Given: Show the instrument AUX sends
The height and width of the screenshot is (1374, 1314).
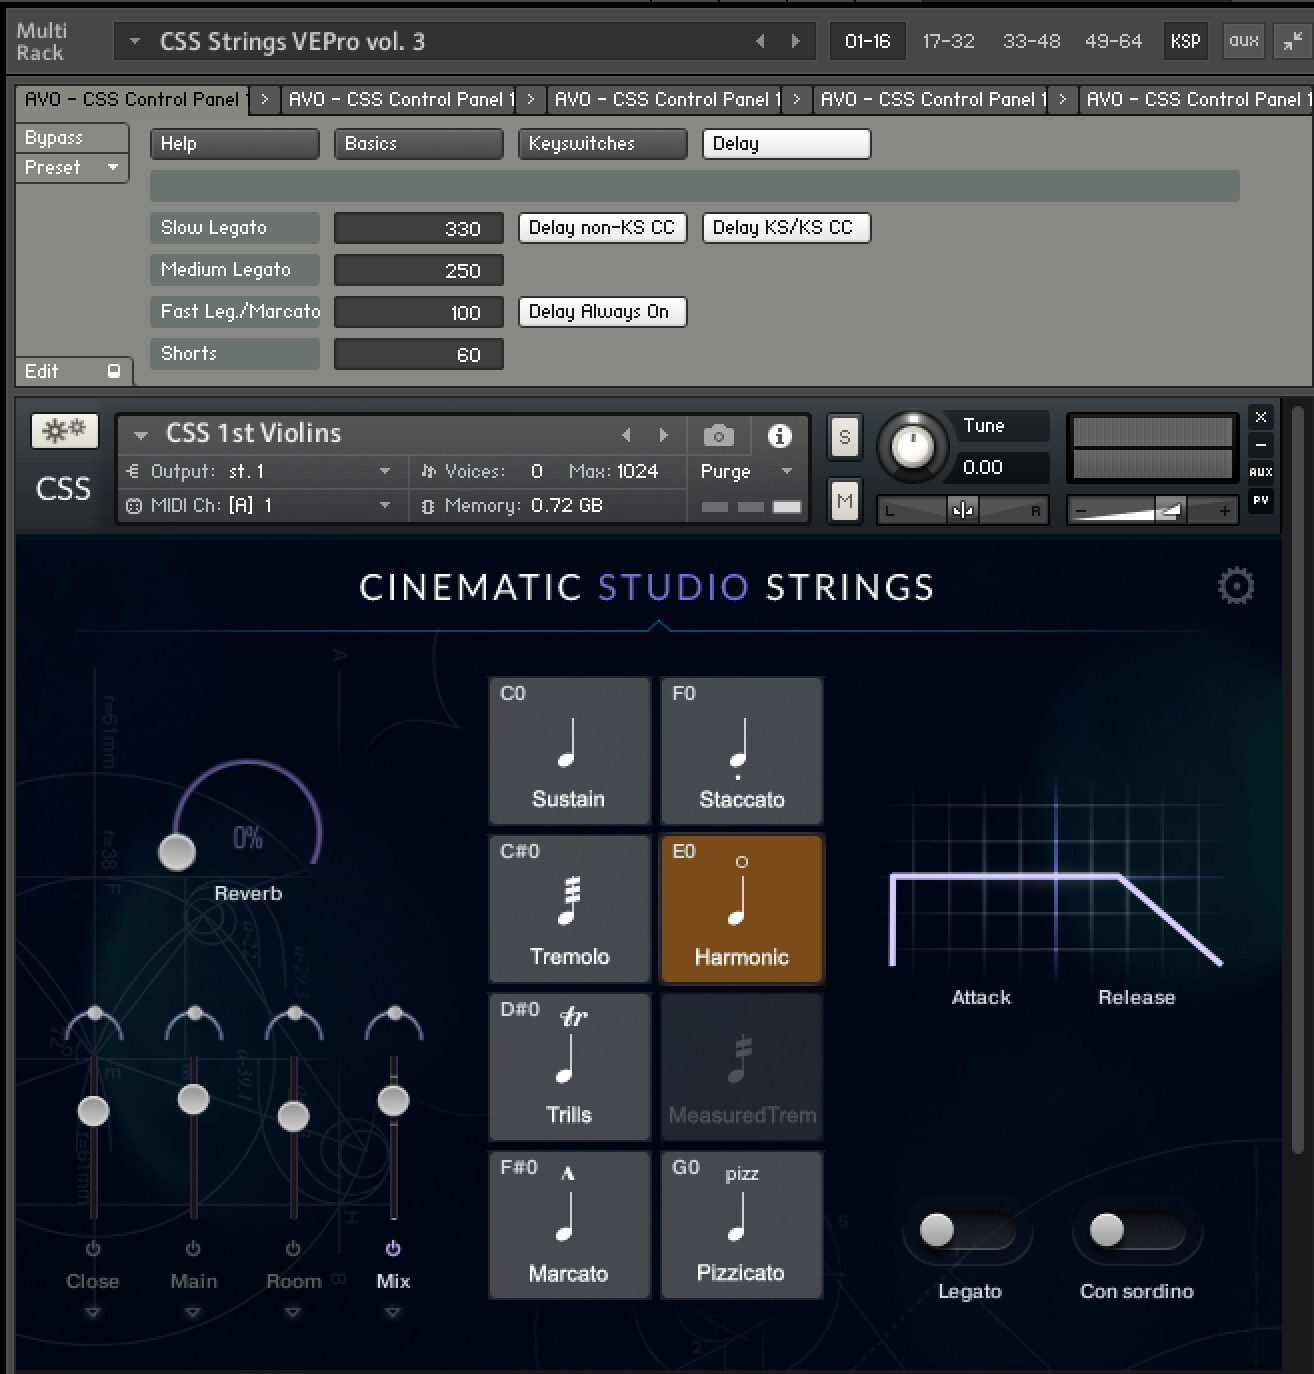Looking at the screenshot, I should [1261, 472].
